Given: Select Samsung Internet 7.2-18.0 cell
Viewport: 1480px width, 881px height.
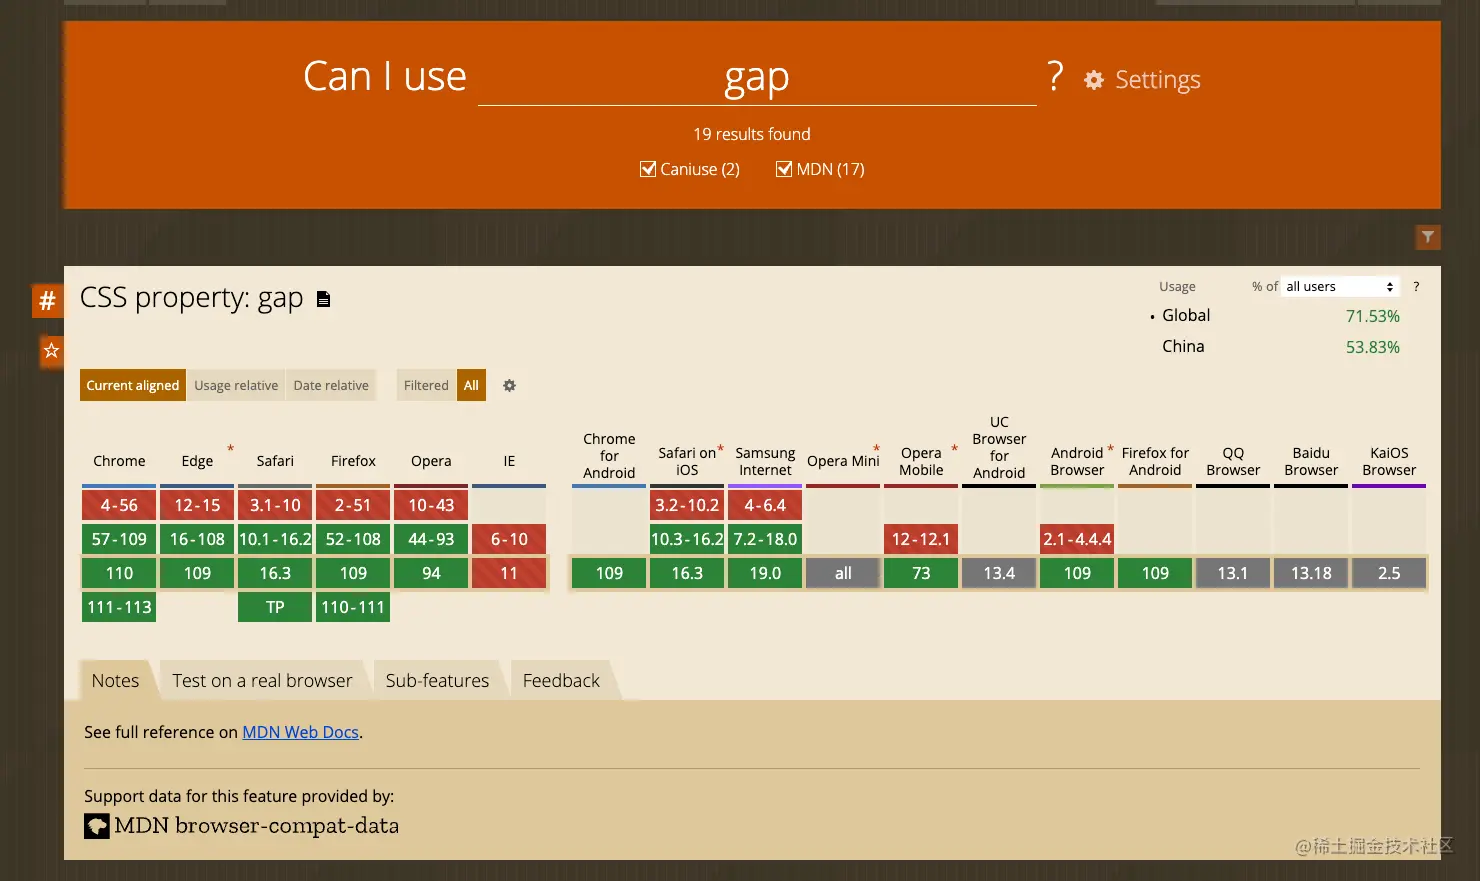Looking at the screenshot, I should (765, 539).
